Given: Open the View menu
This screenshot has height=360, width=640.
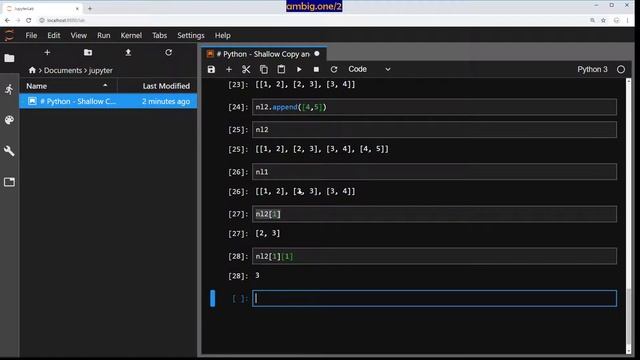Looking at the screenshot, I should point(78,36).
